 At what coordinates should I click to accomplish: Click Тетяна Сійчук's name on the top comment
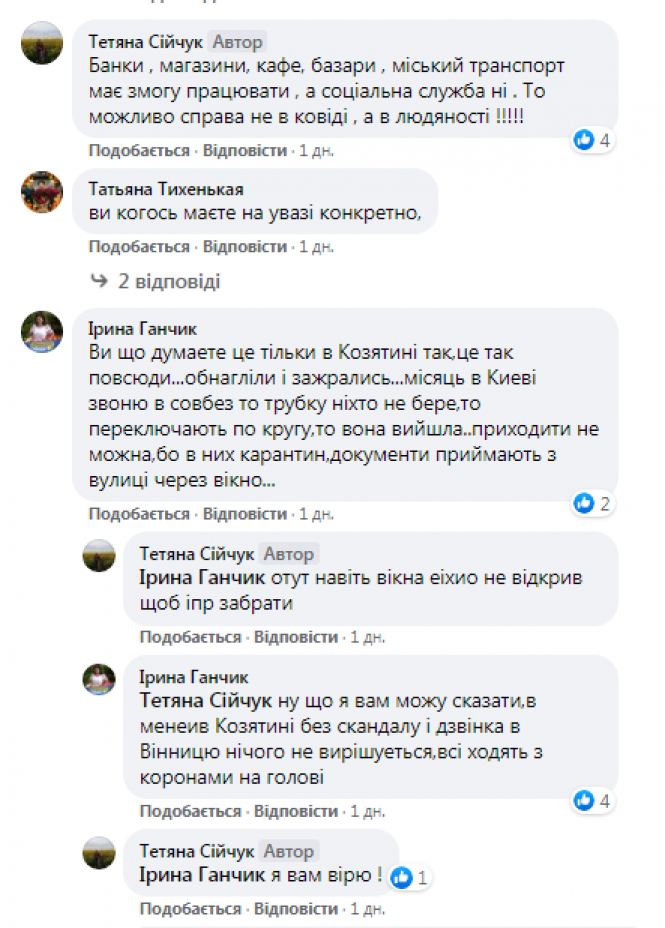coord(150,42)
